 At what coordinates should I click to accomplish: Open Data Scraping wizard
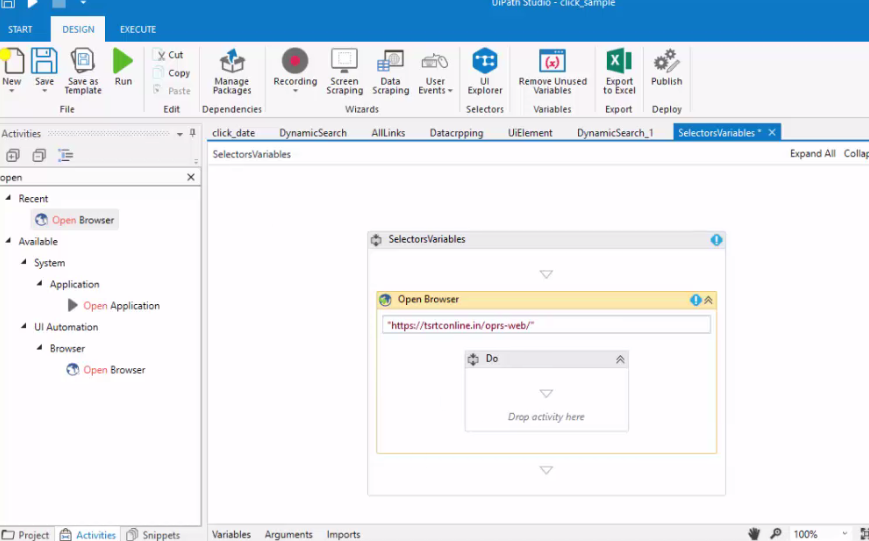click(390, 71)
